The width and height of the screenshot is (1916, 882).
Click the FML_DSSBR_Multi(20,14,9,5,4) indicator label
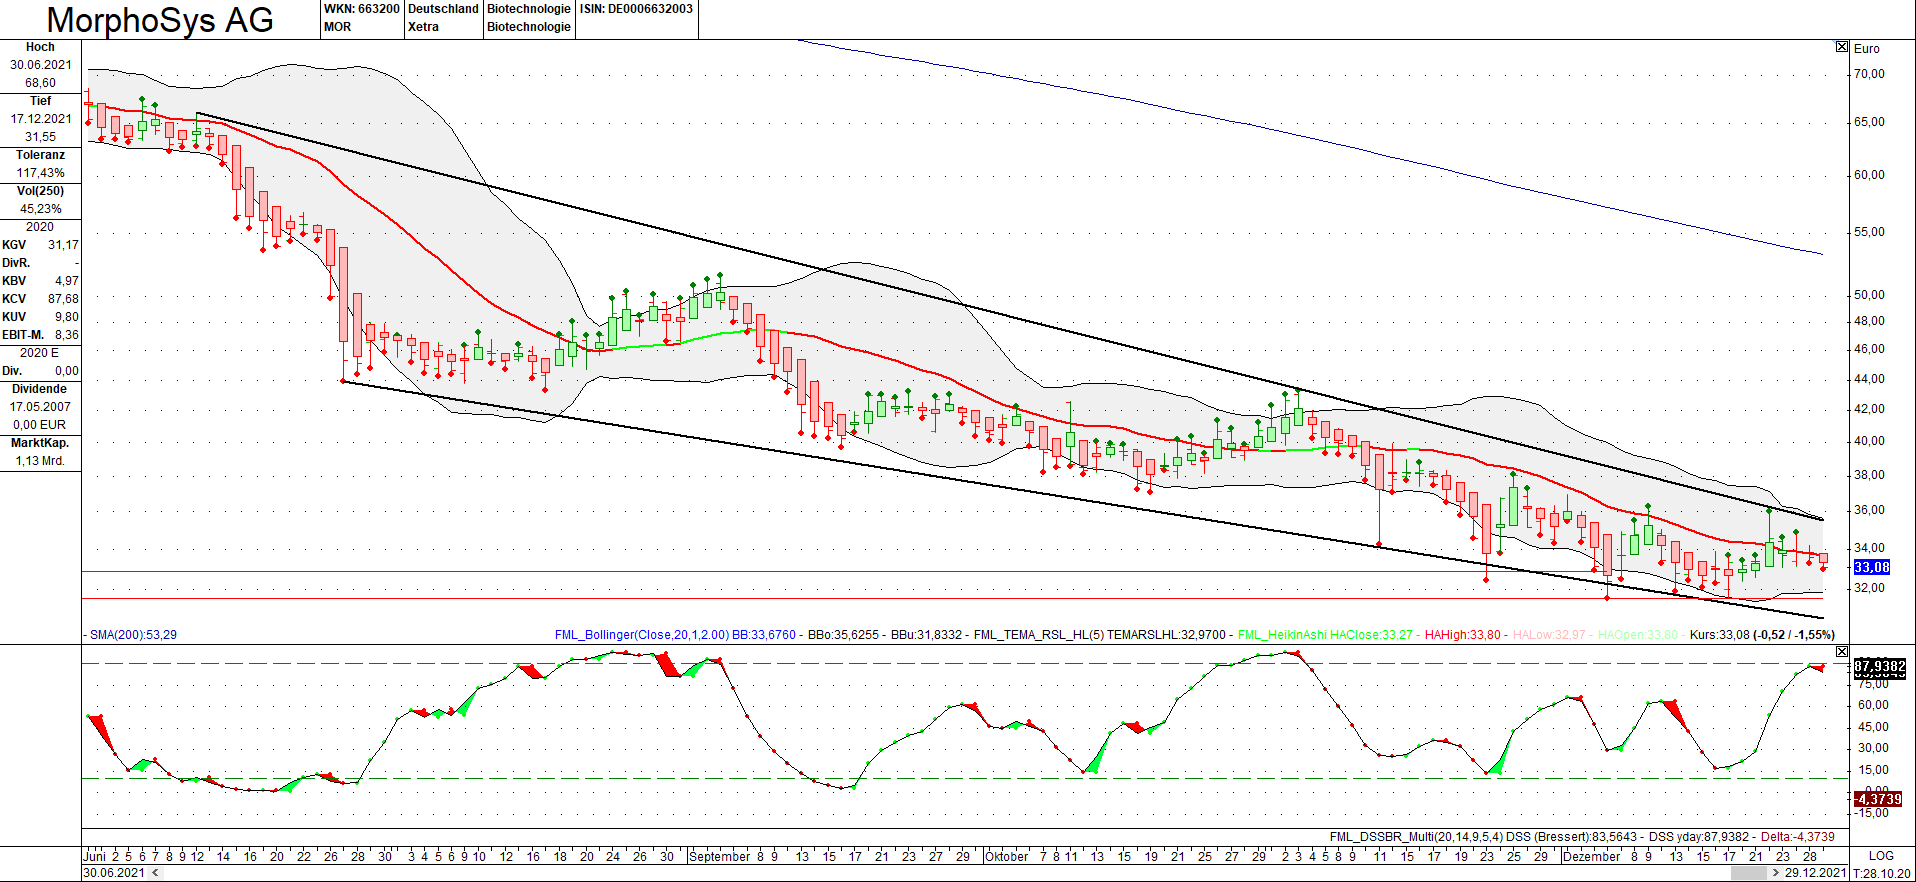click(x=1416, y=837)
